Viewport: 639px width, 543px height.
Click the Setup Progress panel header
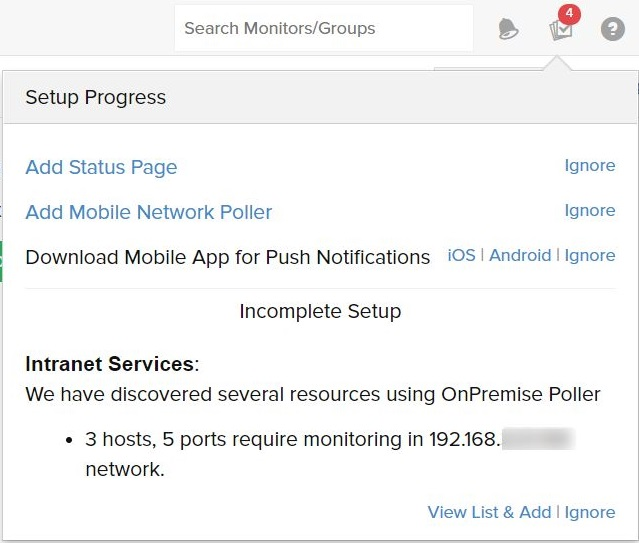95,97
